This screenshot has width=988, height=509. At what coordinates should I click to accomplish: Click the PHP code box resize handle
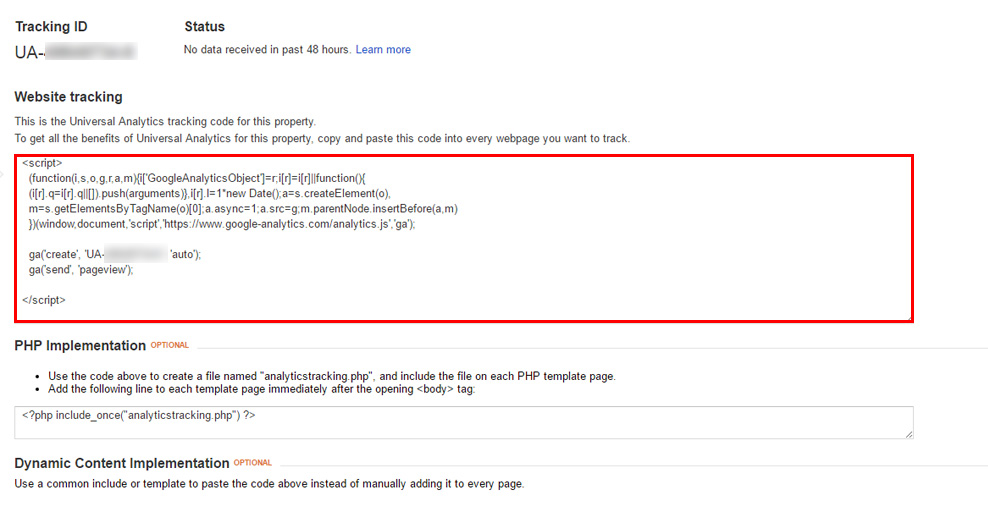(x=909, y=434)
